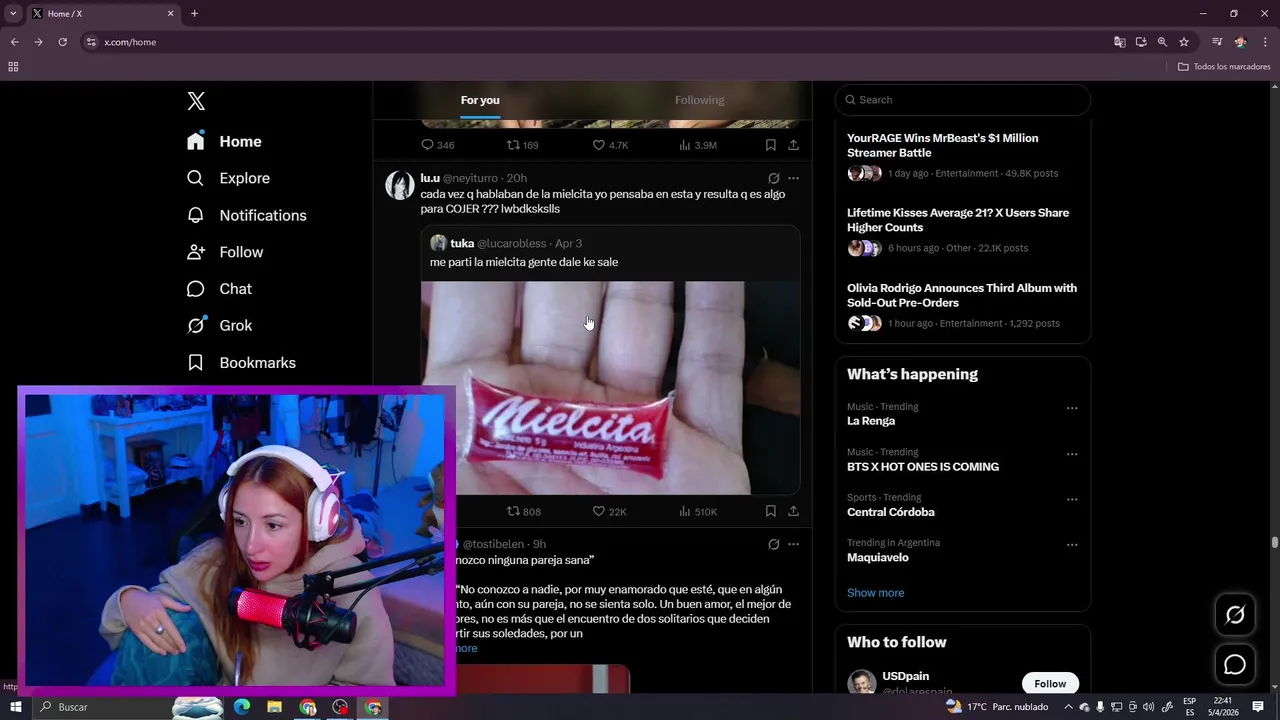Open quoted post author tuka
Viewport: 1280px width, 720px height.
coord(462,243)
